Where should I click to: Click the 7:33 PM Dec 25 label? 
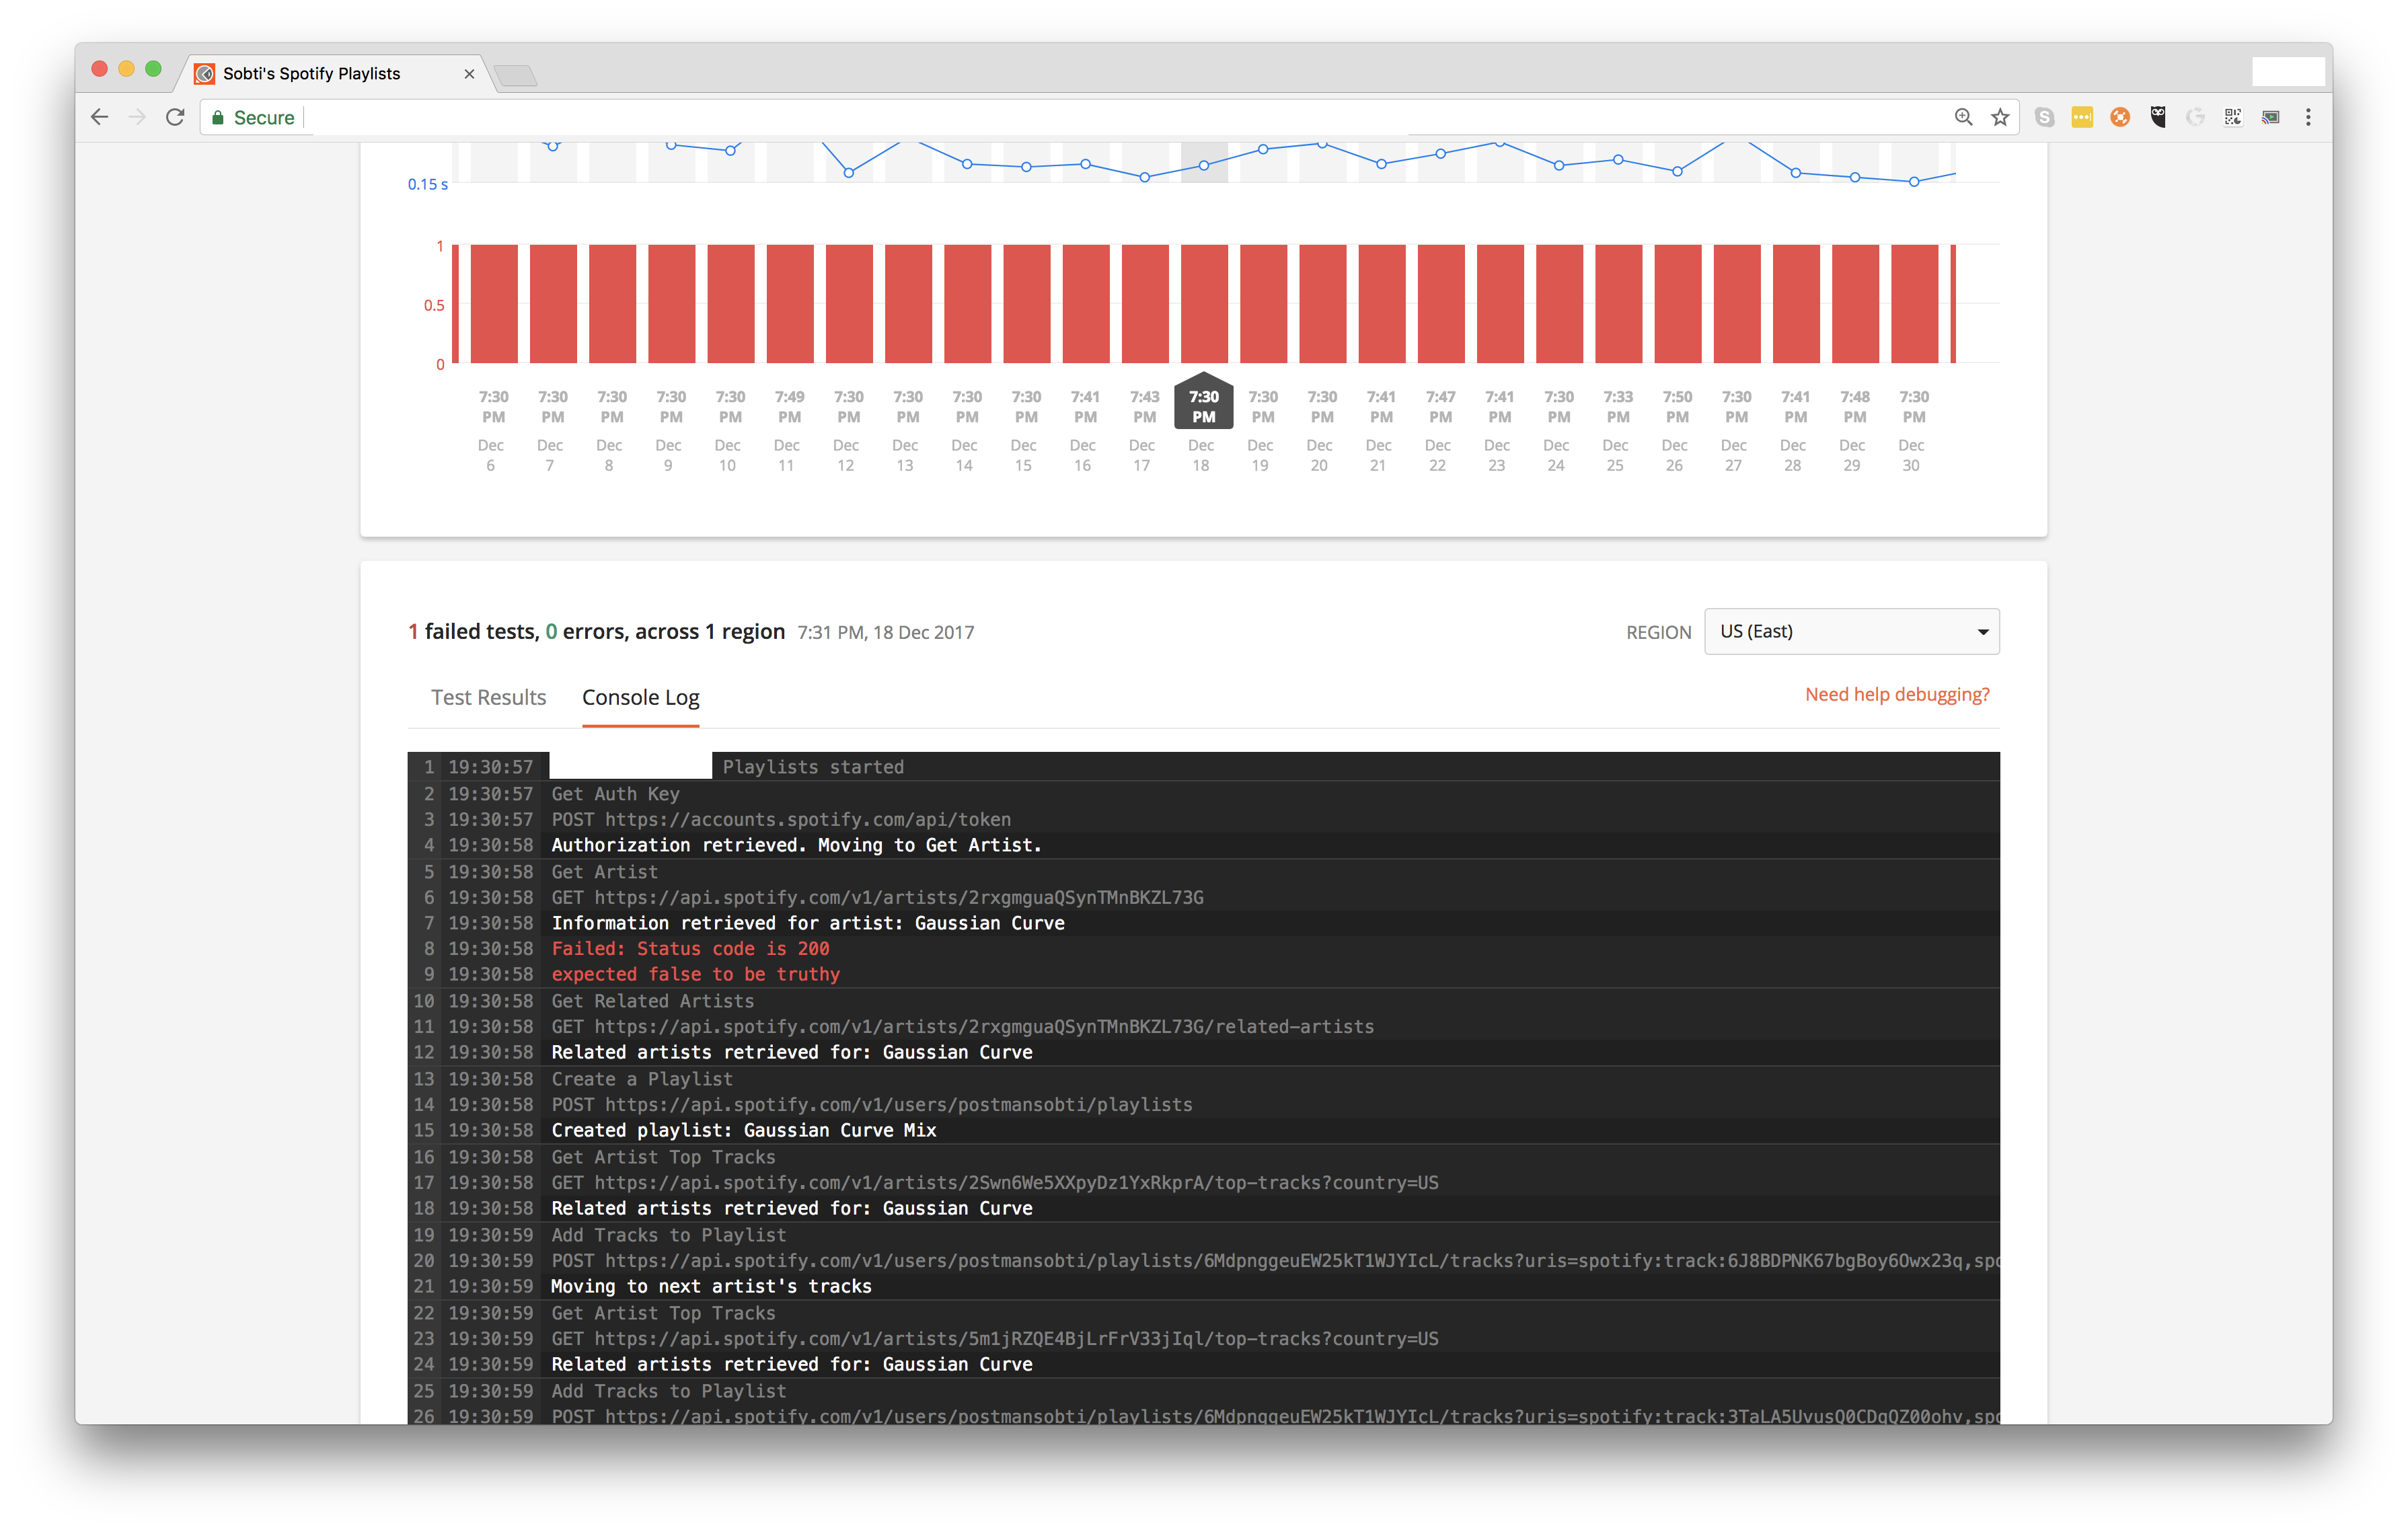point(1617,430)
